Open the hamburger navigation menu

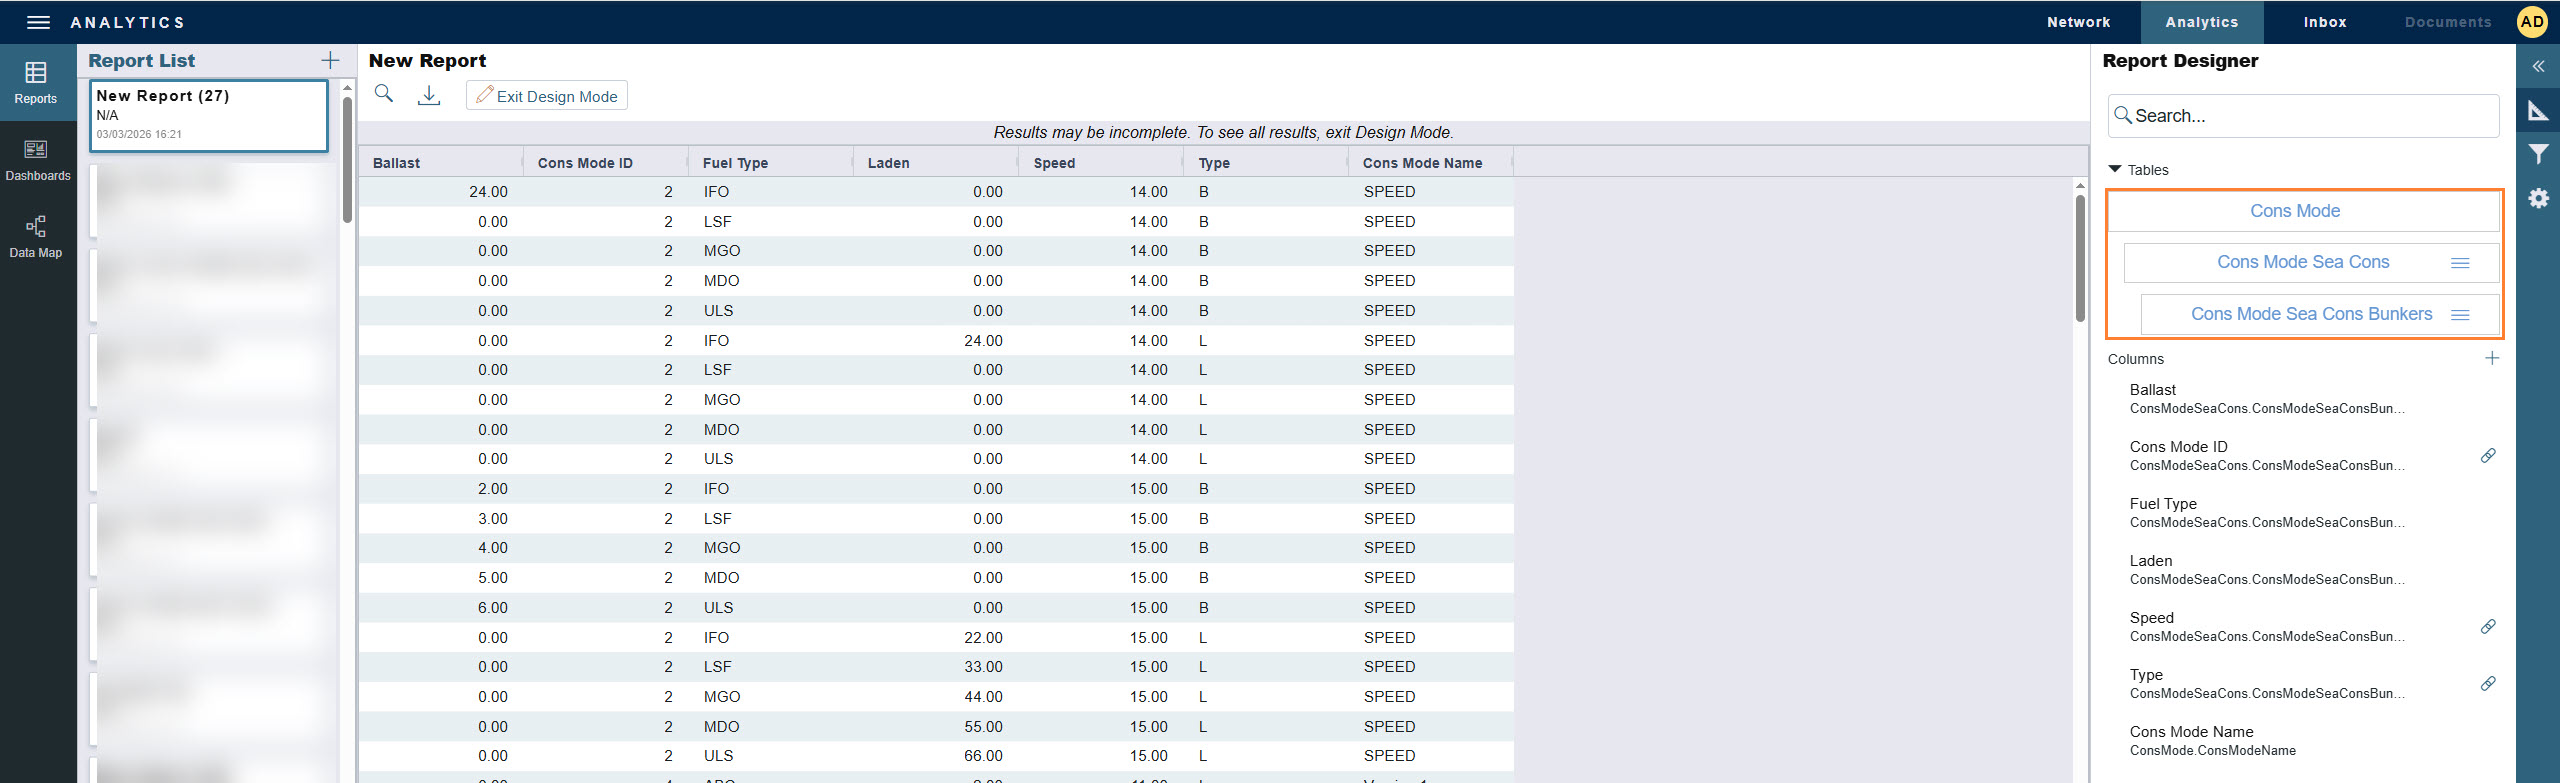[38, 22]
